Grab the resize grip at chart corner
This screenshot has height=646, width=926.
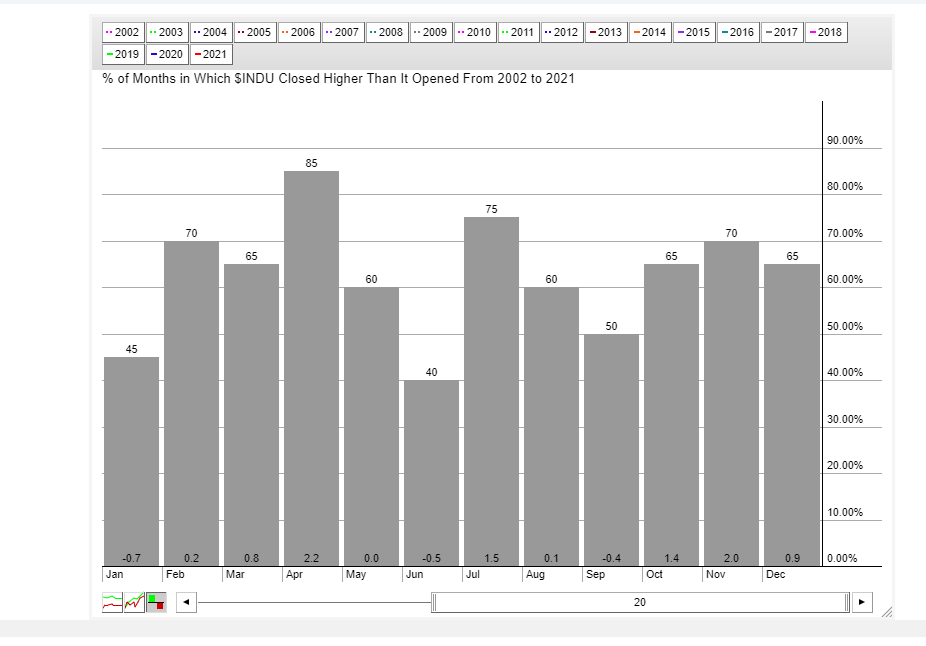point(885,612)
